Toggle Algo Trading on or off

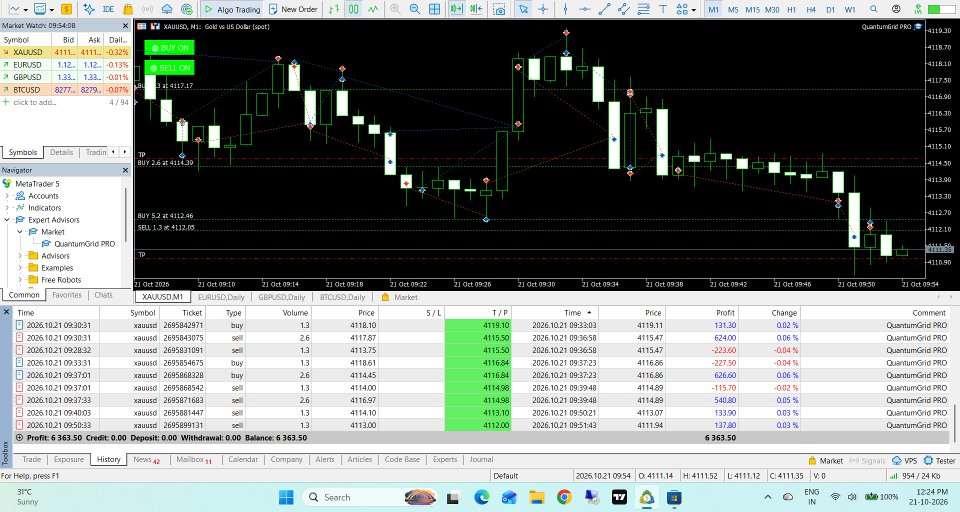point(232,9)
